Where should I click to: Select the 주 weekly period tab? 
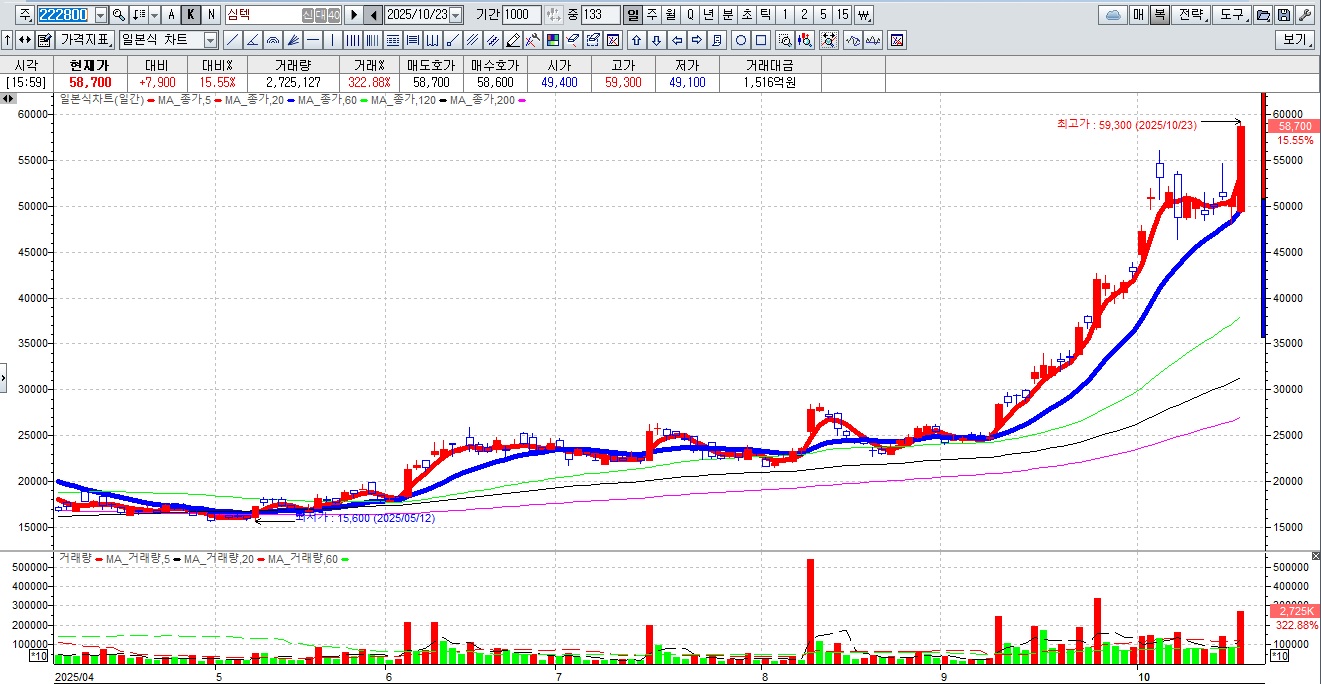652,15
